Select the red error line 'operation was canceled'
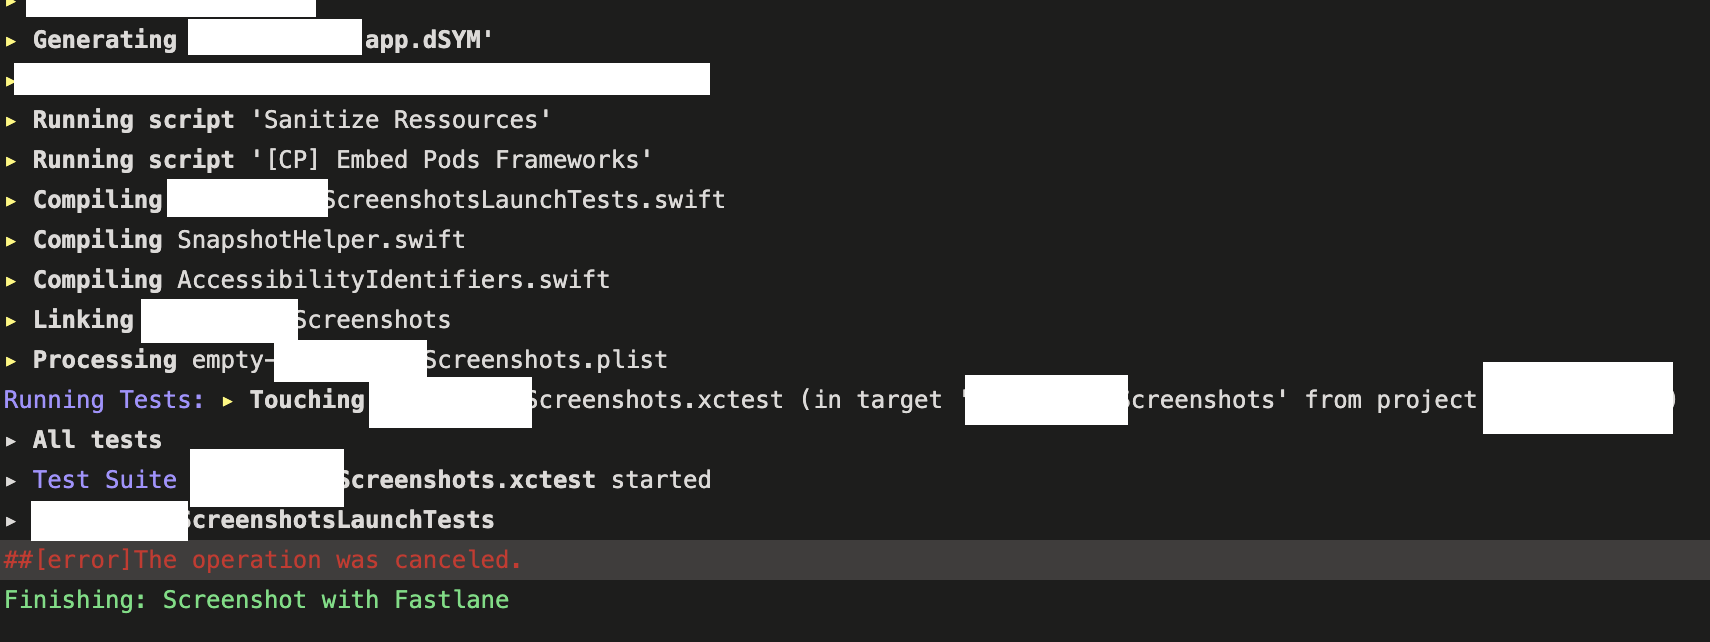 855,560
